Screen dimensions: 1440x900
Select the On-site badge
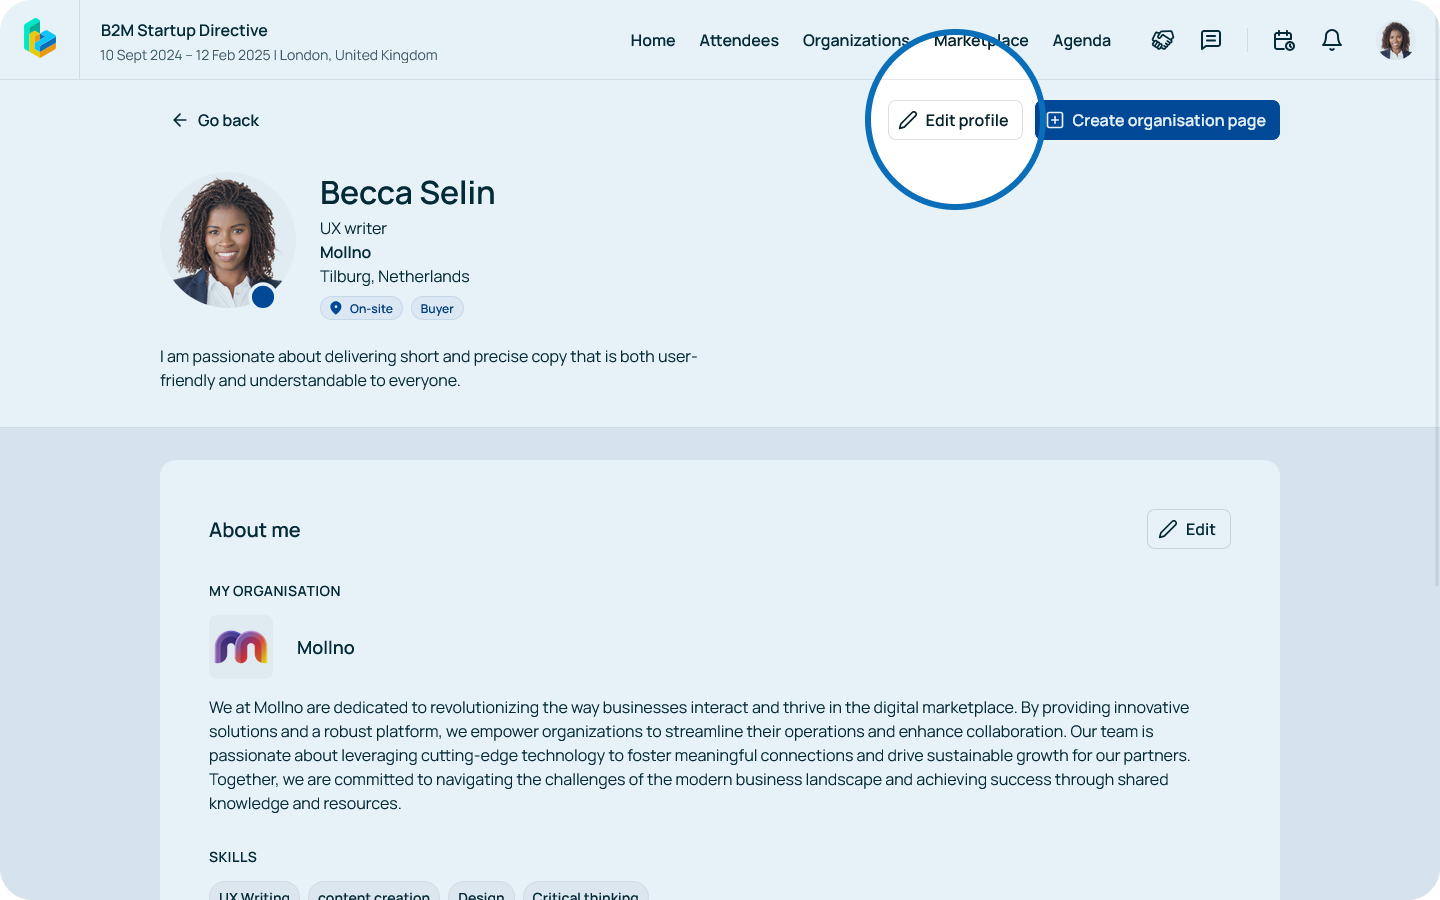pyautogui.click(x=361, y=308)
